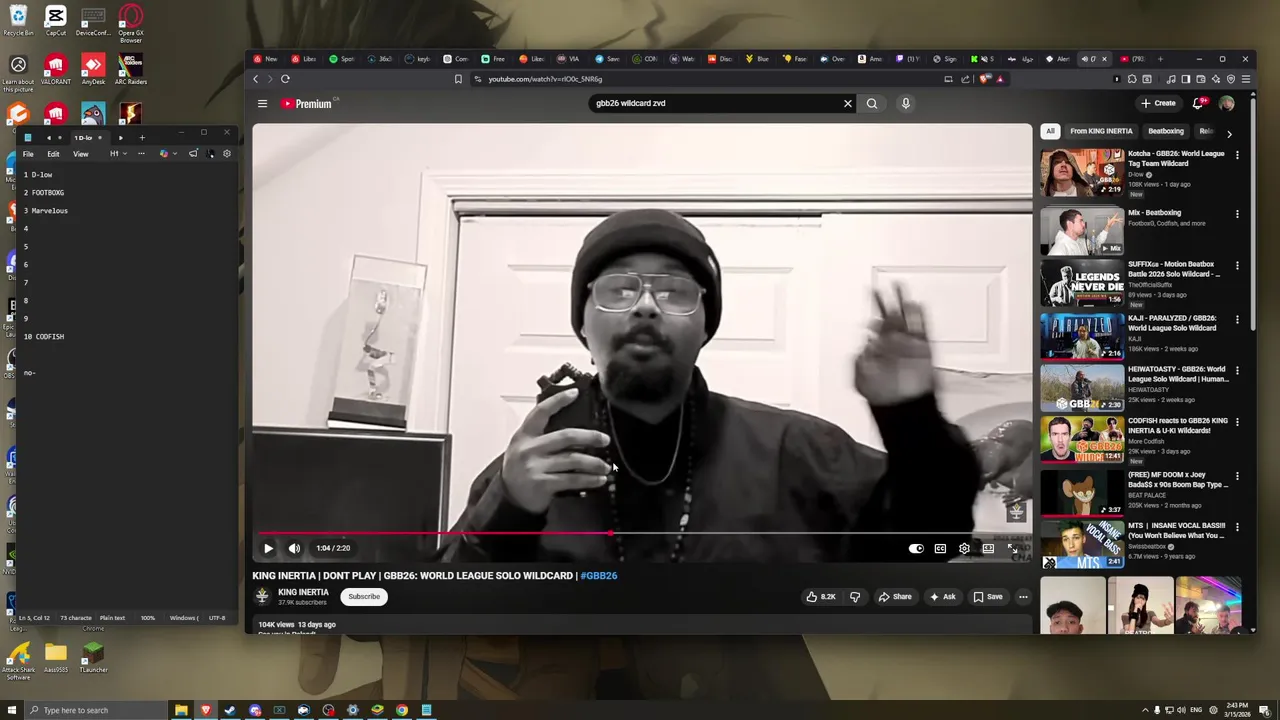Reload the page in the browser

(285, 79)
